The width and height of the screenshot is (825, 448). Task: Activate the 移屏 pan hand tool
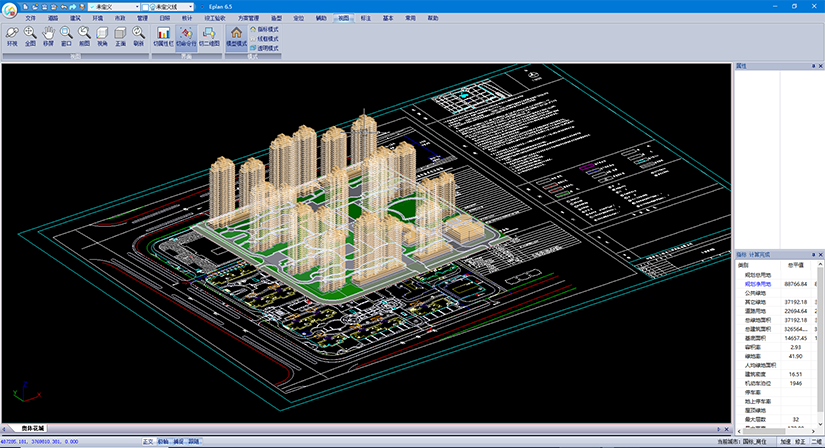point(48,36)
